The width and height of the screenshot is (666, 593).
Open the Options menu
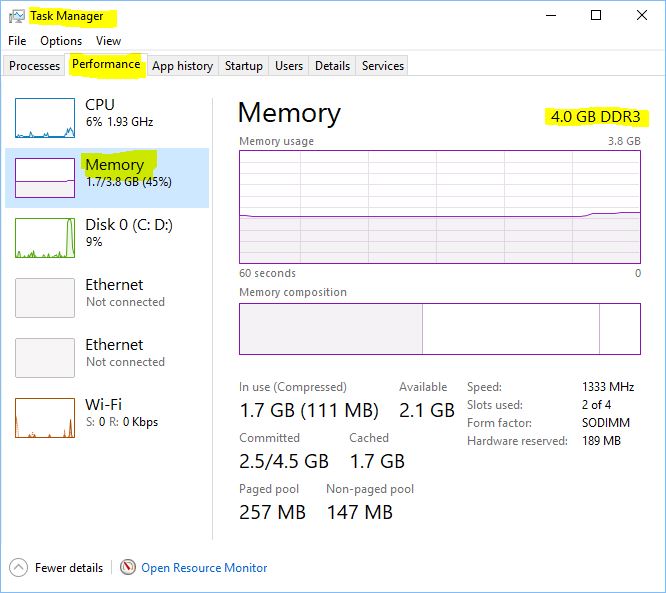point(61,41)
